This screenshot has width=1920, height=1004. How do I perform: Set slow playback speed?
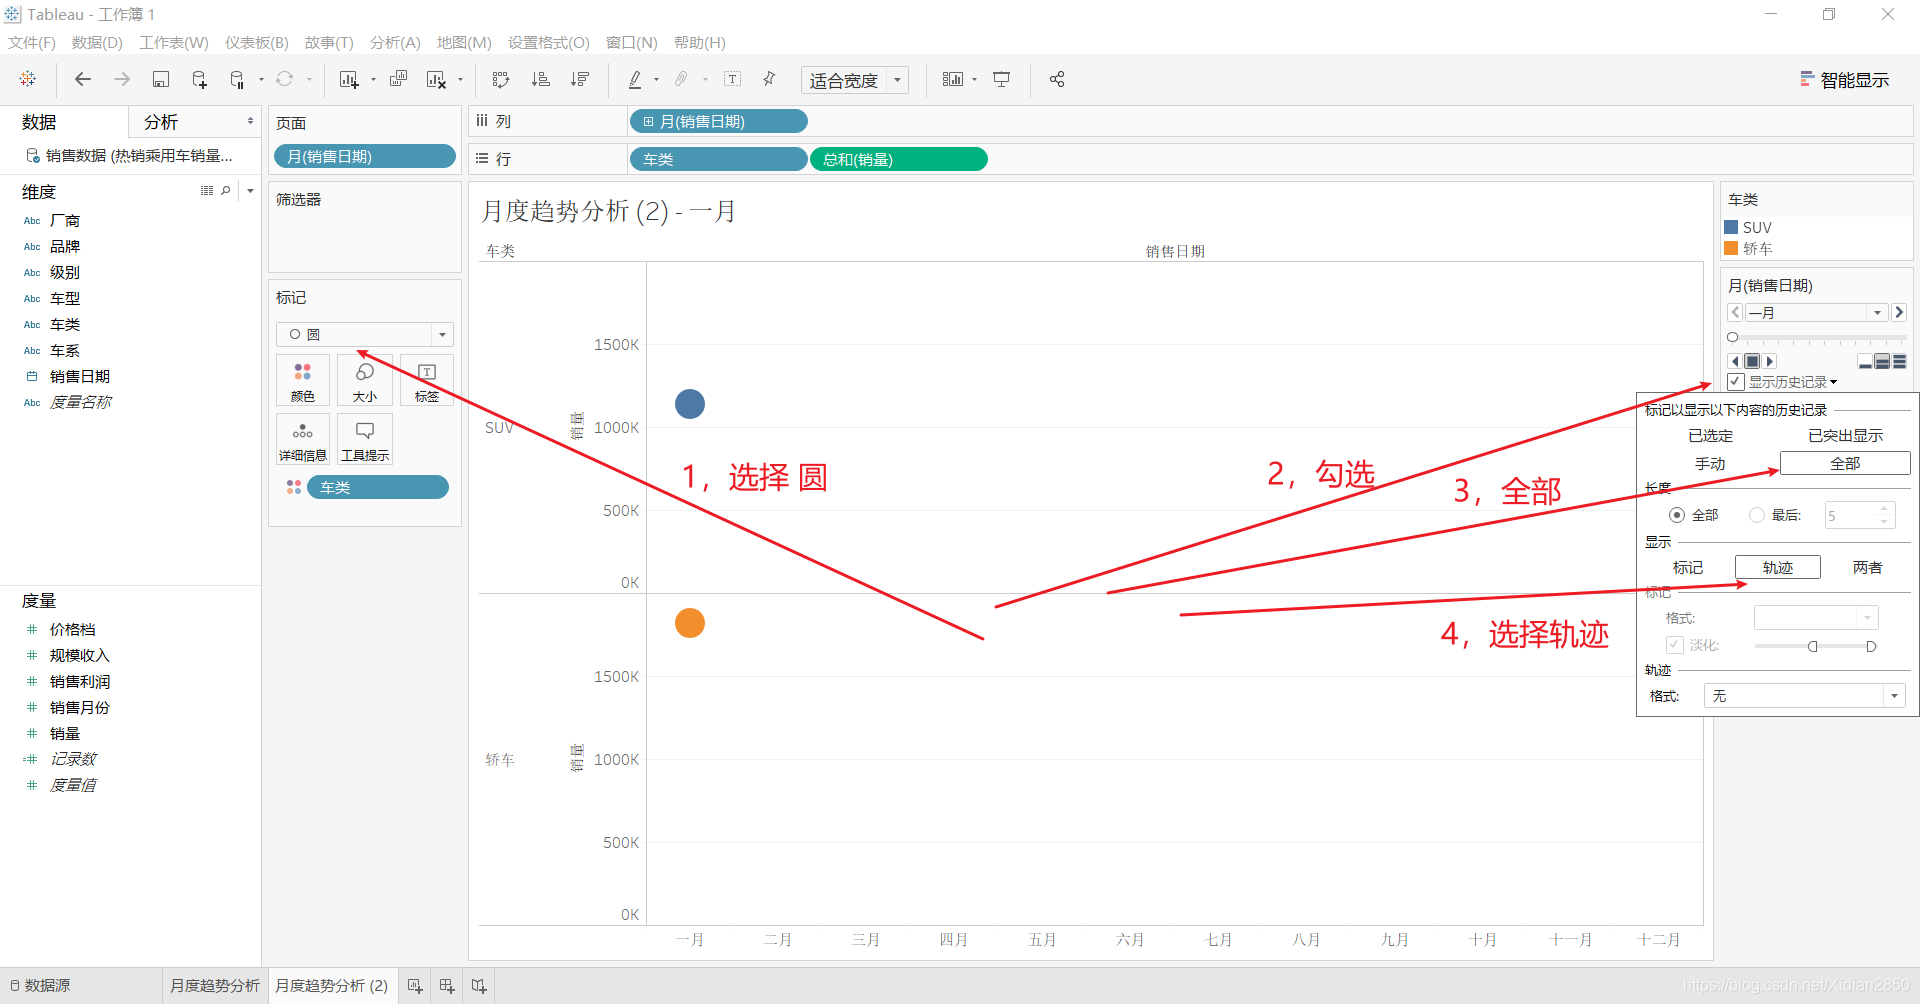coord(1865,362)
